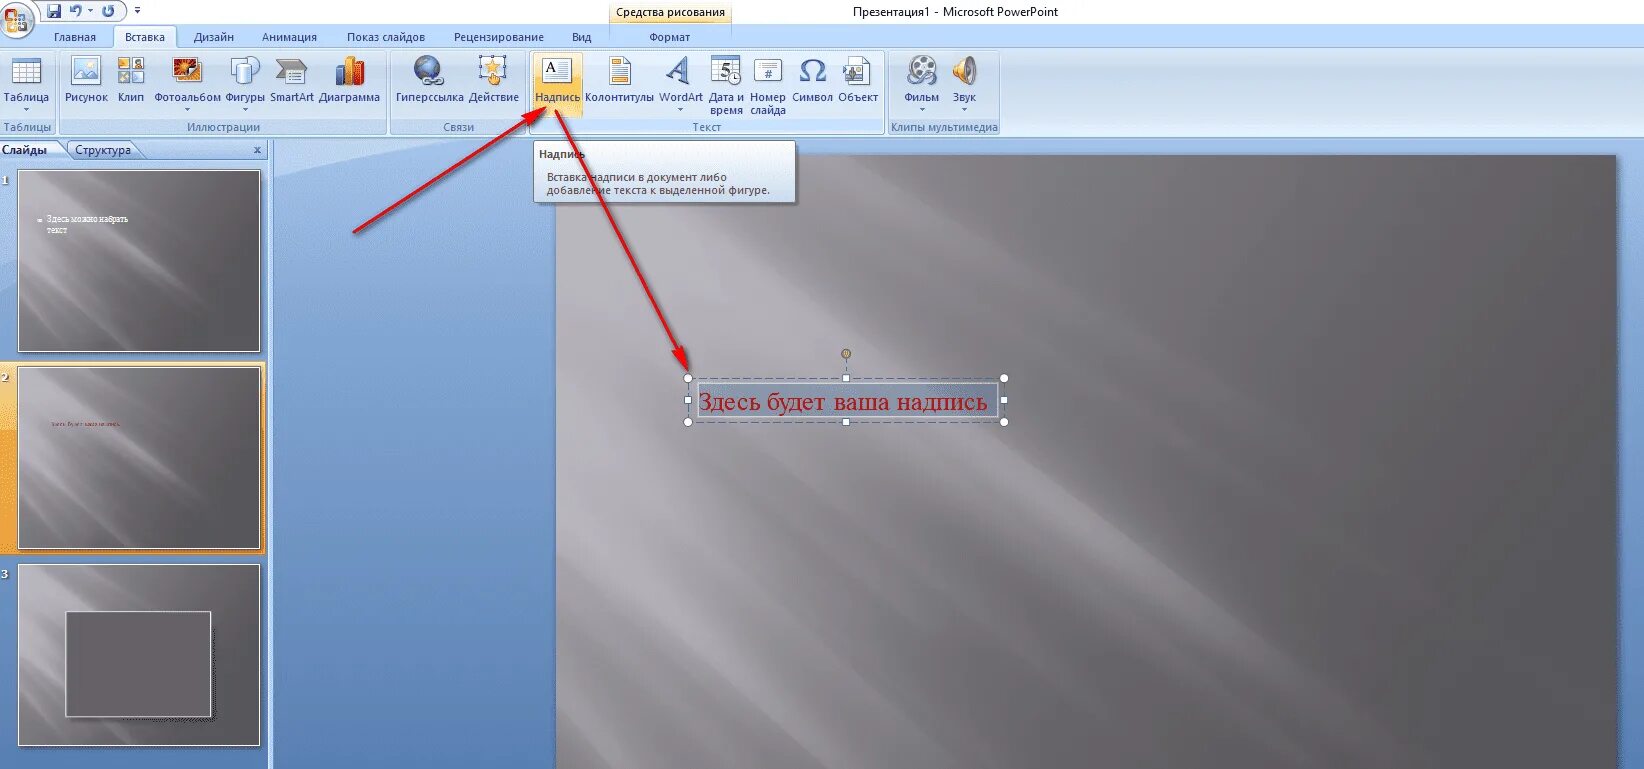Close the slides pane with x
This screenshot has height=769, width=1644.
(257, 150)
